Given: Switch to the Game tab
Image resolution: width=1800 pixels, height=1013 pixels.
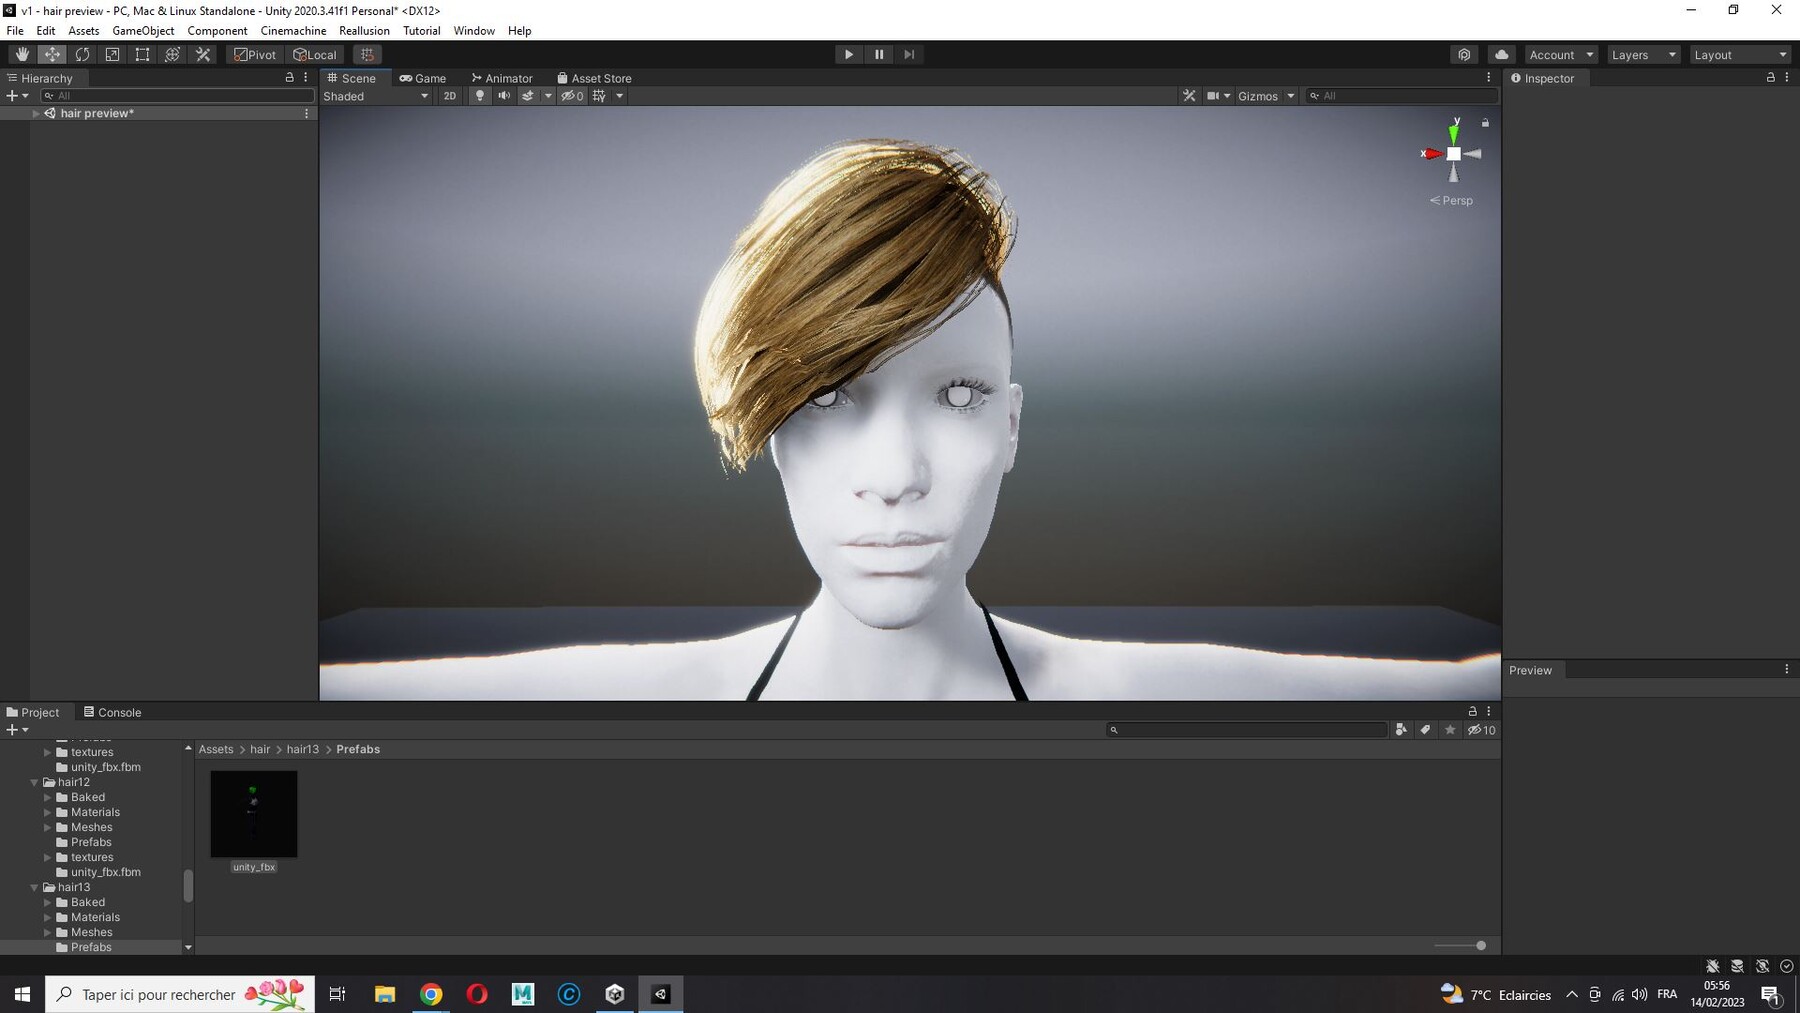Looking at the screenshot, I should pyautogui.click(x=423, y=78).
